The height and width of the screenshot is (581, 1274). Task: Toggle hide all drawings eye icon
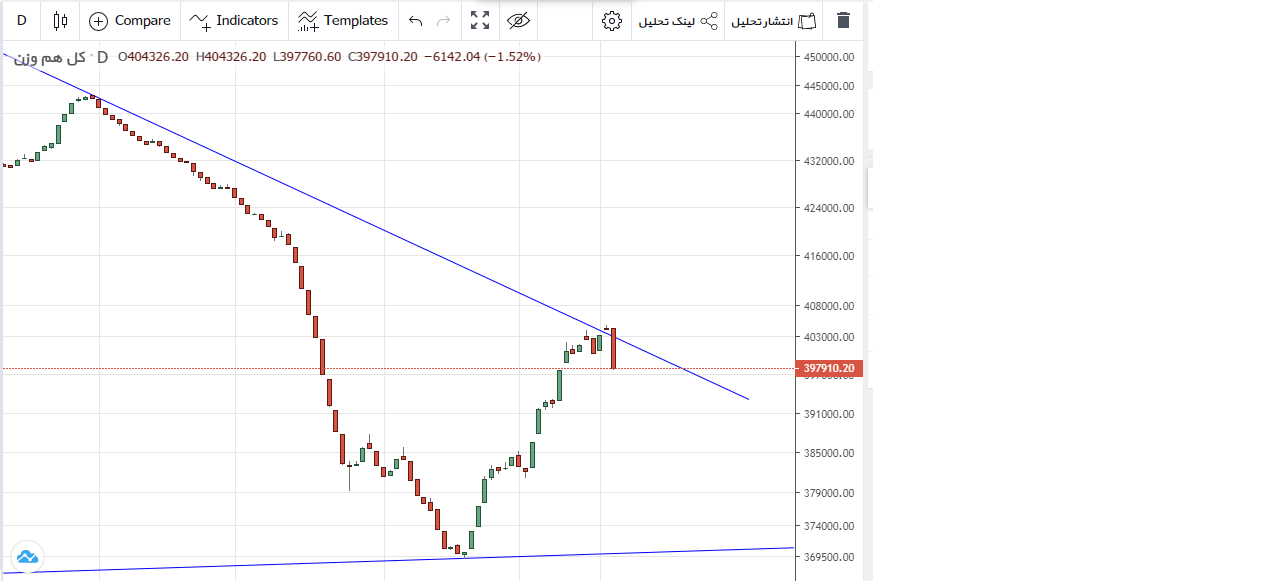coord(517,20)
